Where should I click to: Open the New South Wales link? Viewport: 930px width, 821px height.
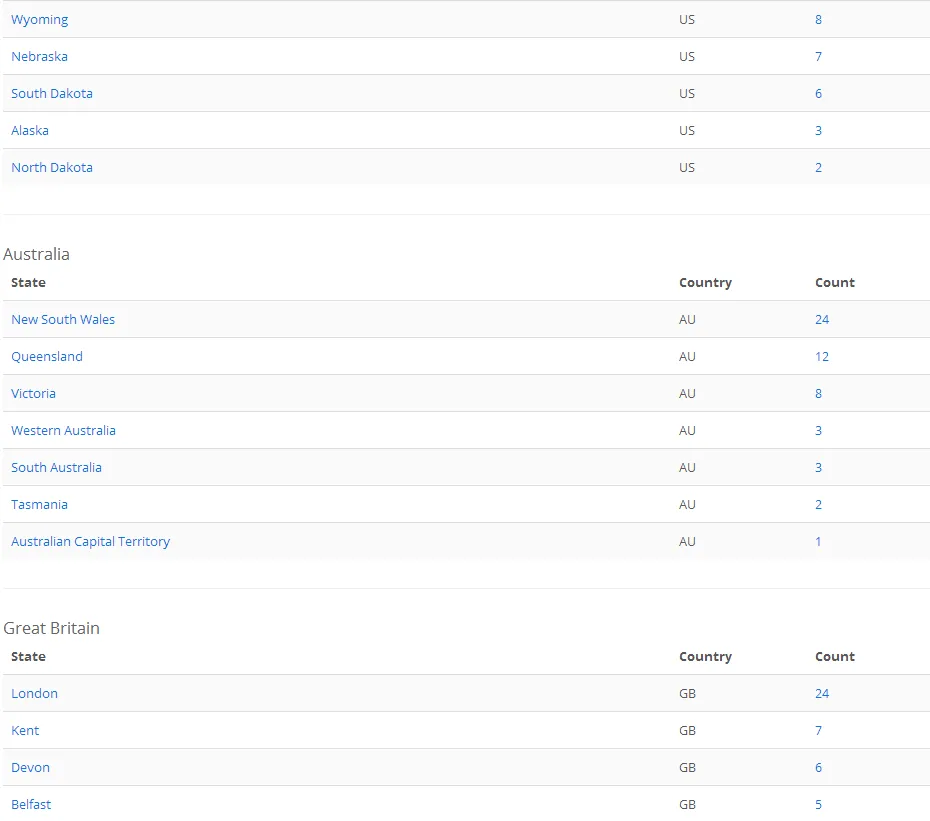63,320
